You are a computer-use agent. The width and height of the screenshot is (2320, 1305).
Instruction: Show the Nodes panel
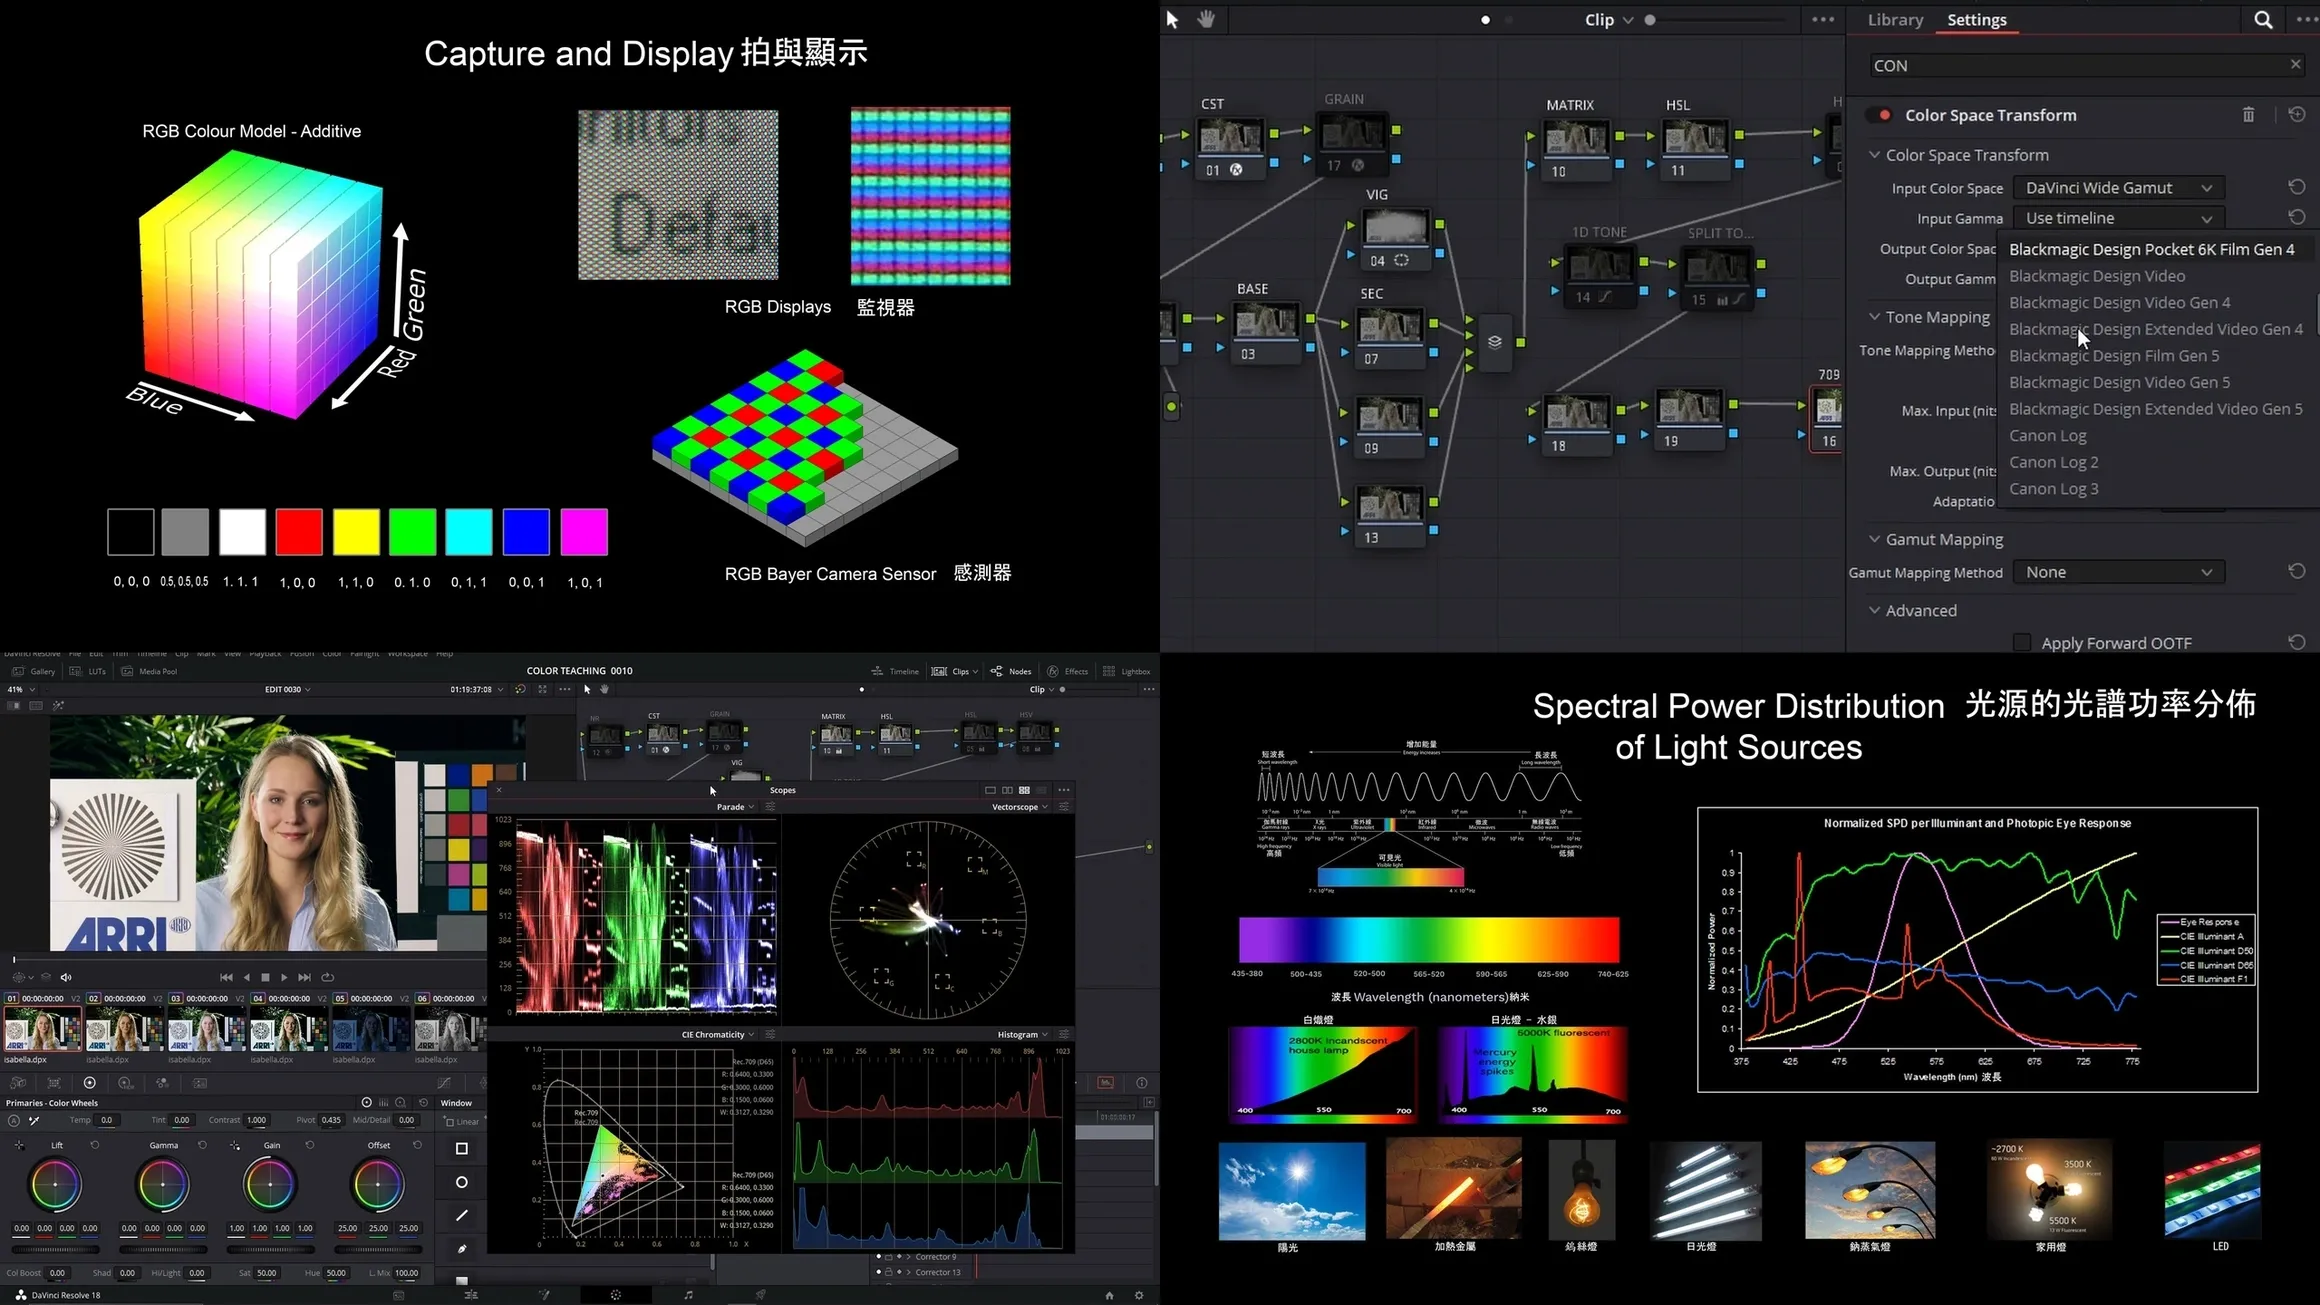(1011, 671)
